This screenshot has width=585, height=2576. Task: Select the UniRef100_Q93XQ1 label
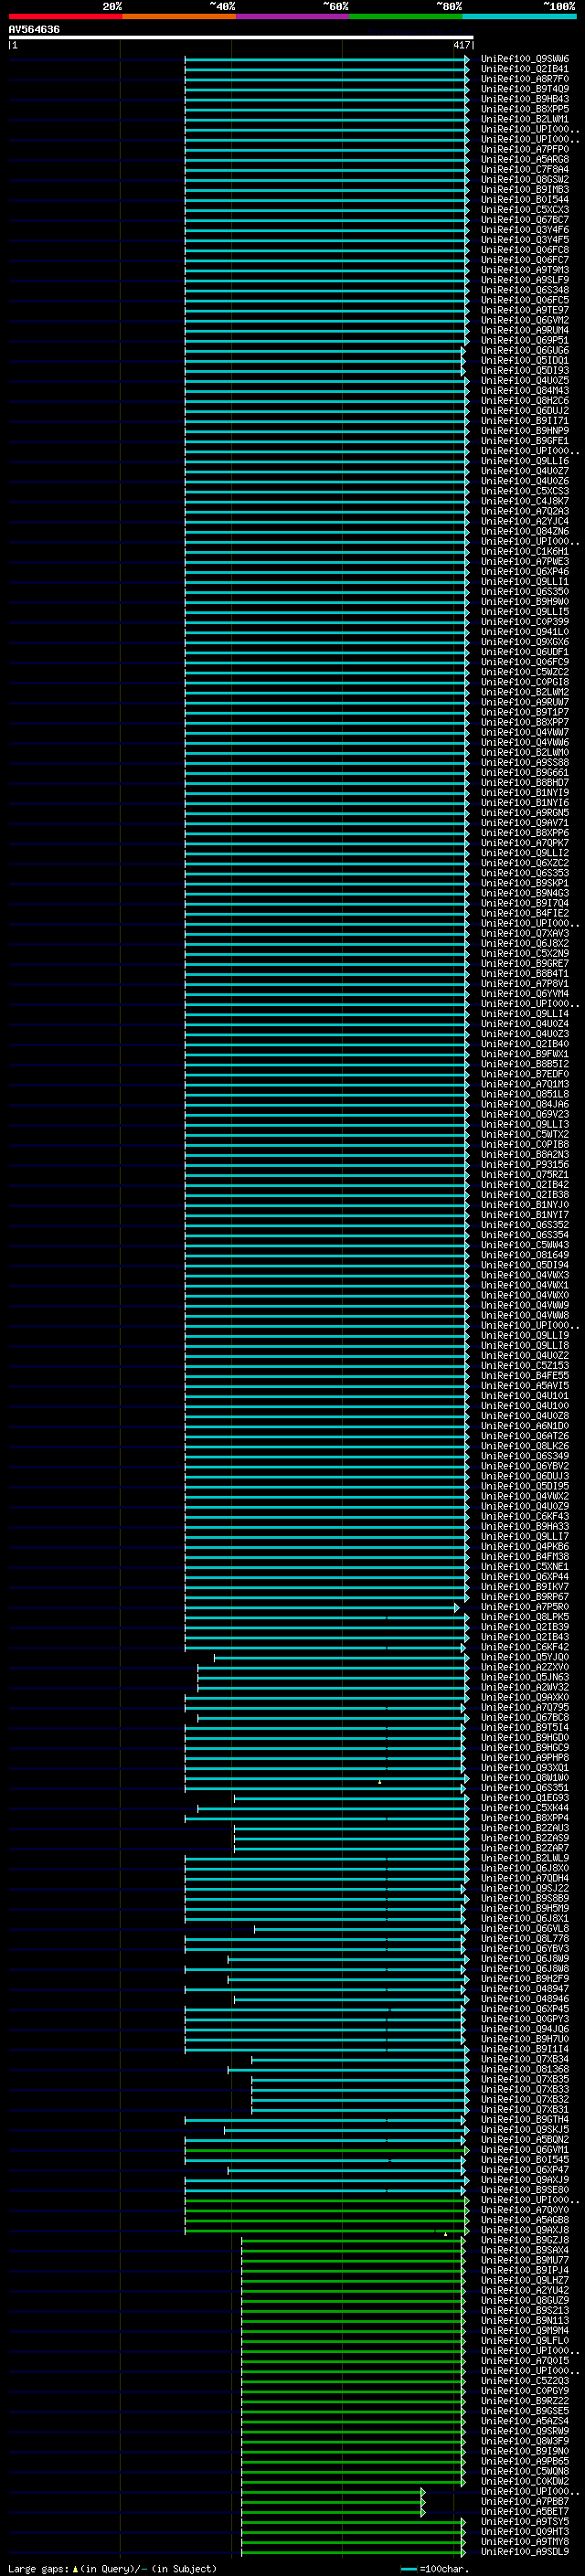[525, 1767]
